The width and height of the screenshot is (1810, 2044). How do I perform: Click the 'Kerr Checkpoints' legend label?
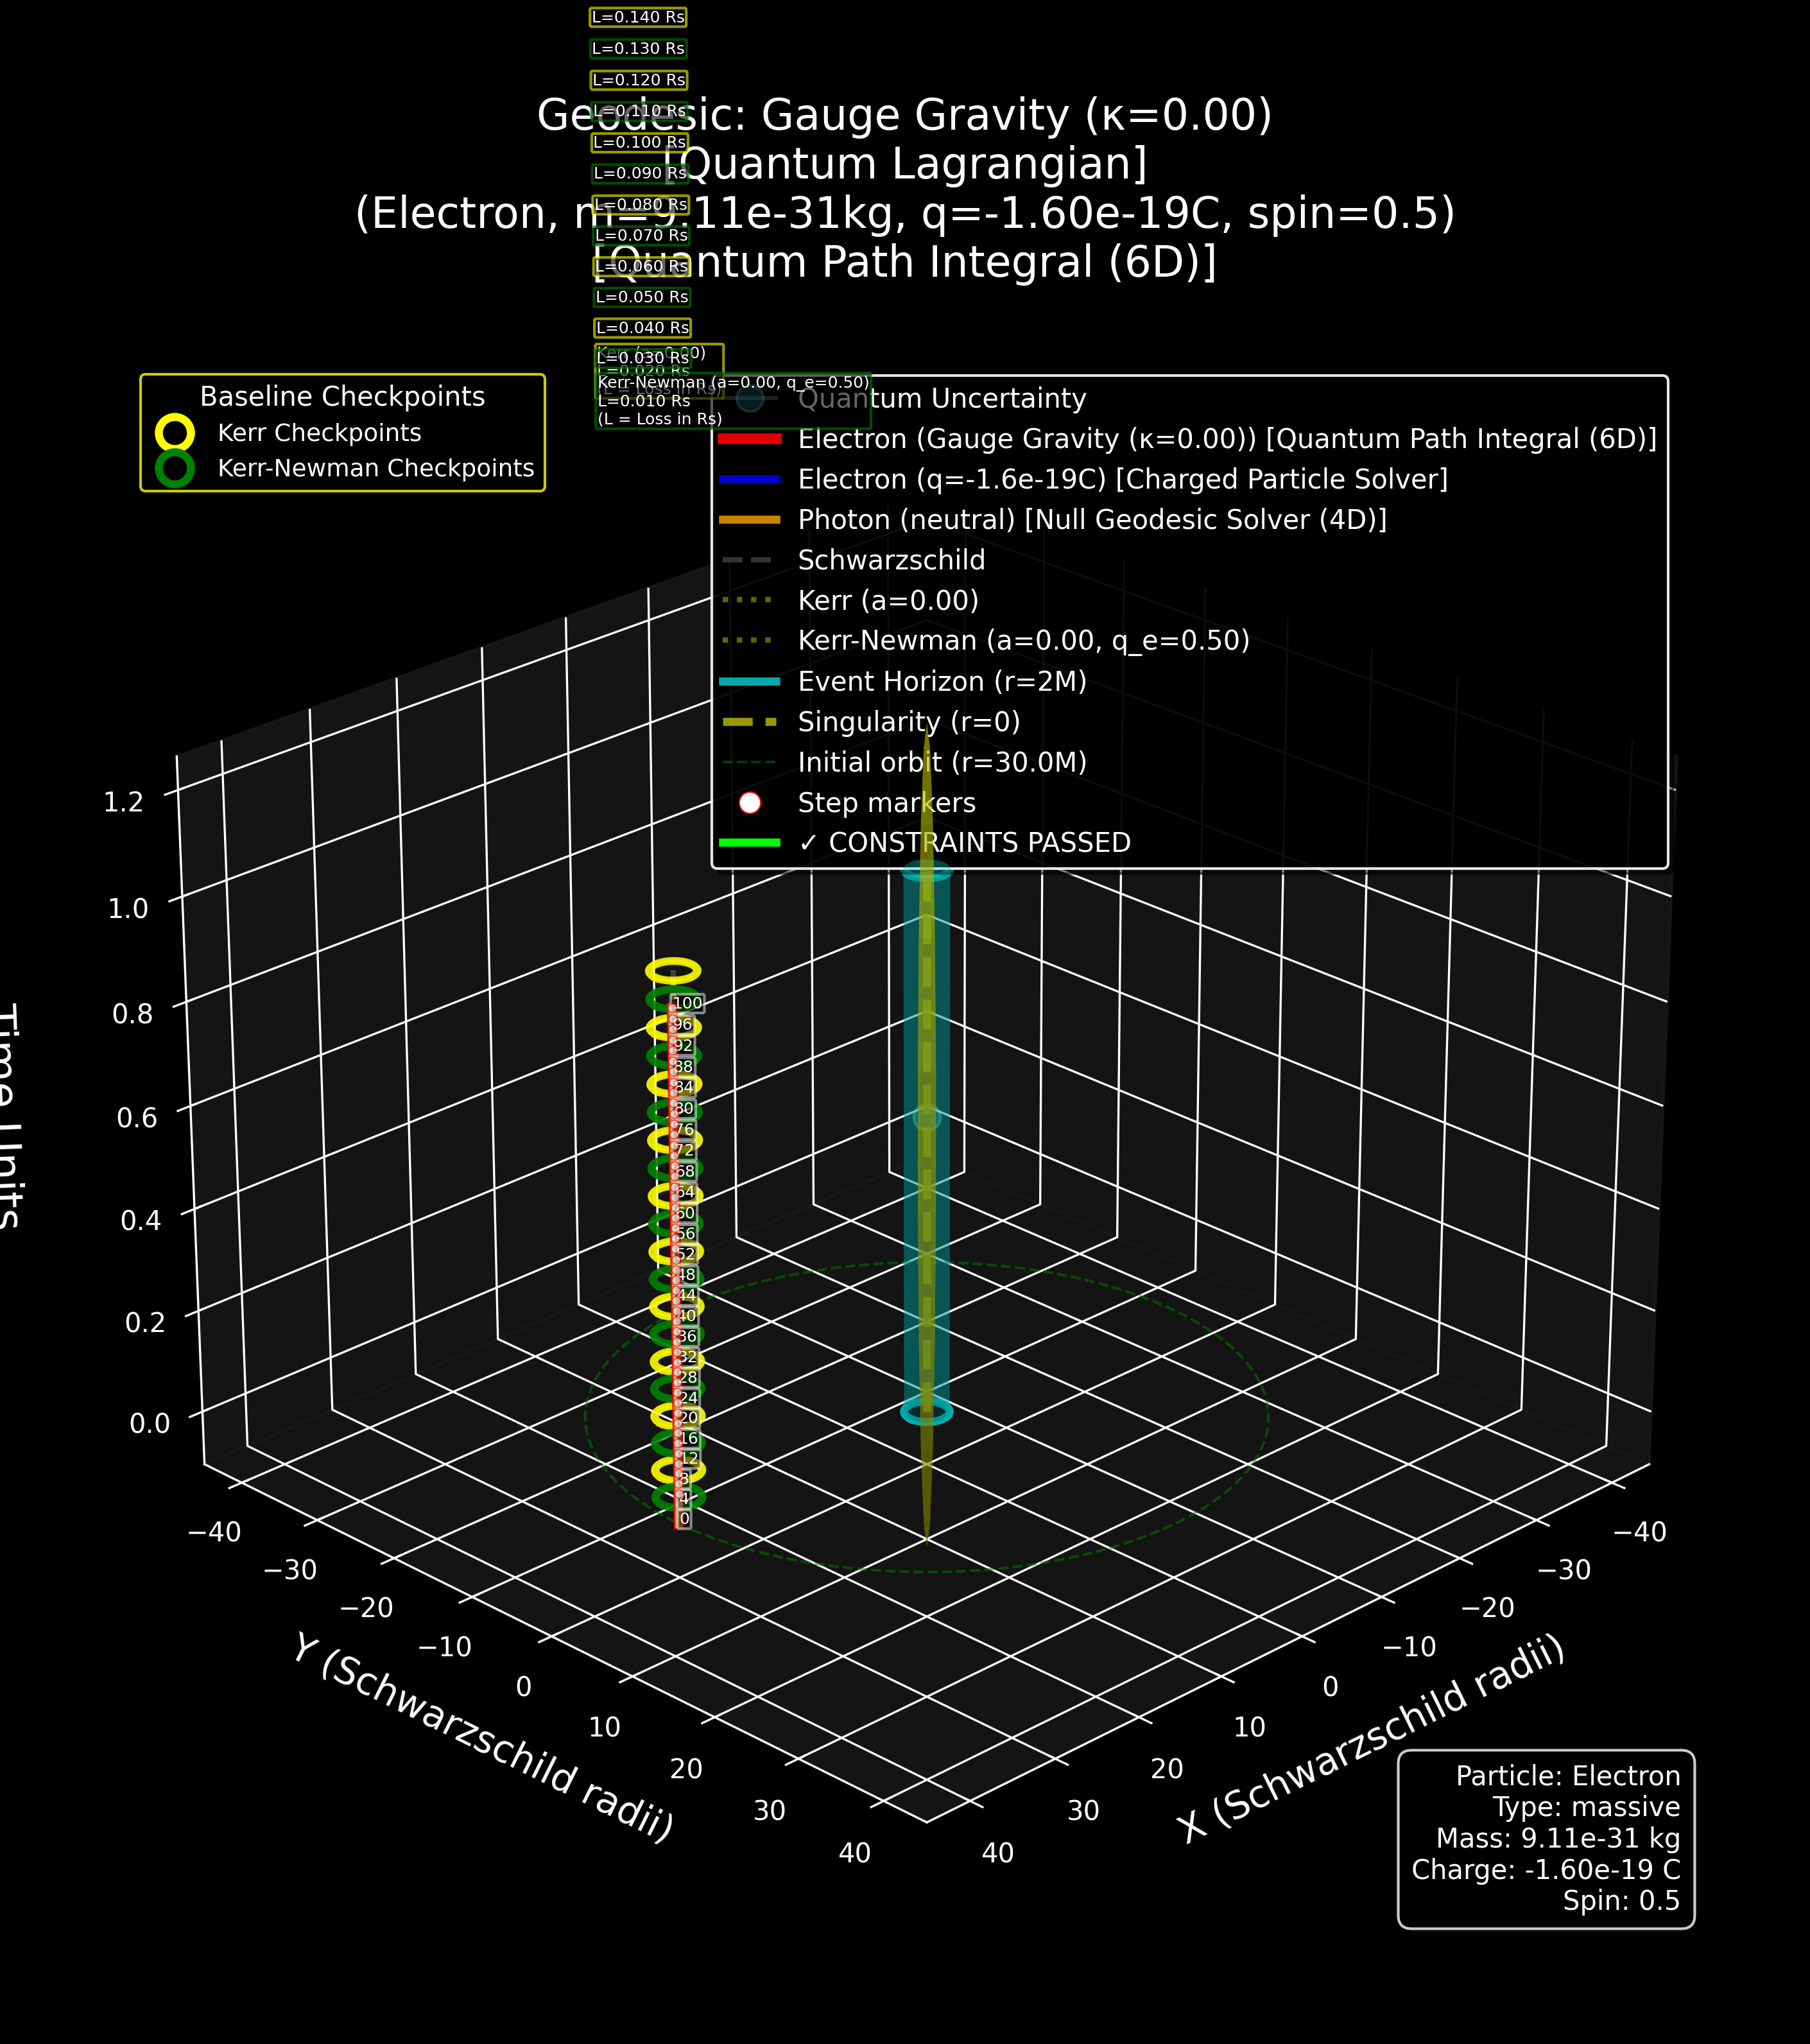coord(319,433)
